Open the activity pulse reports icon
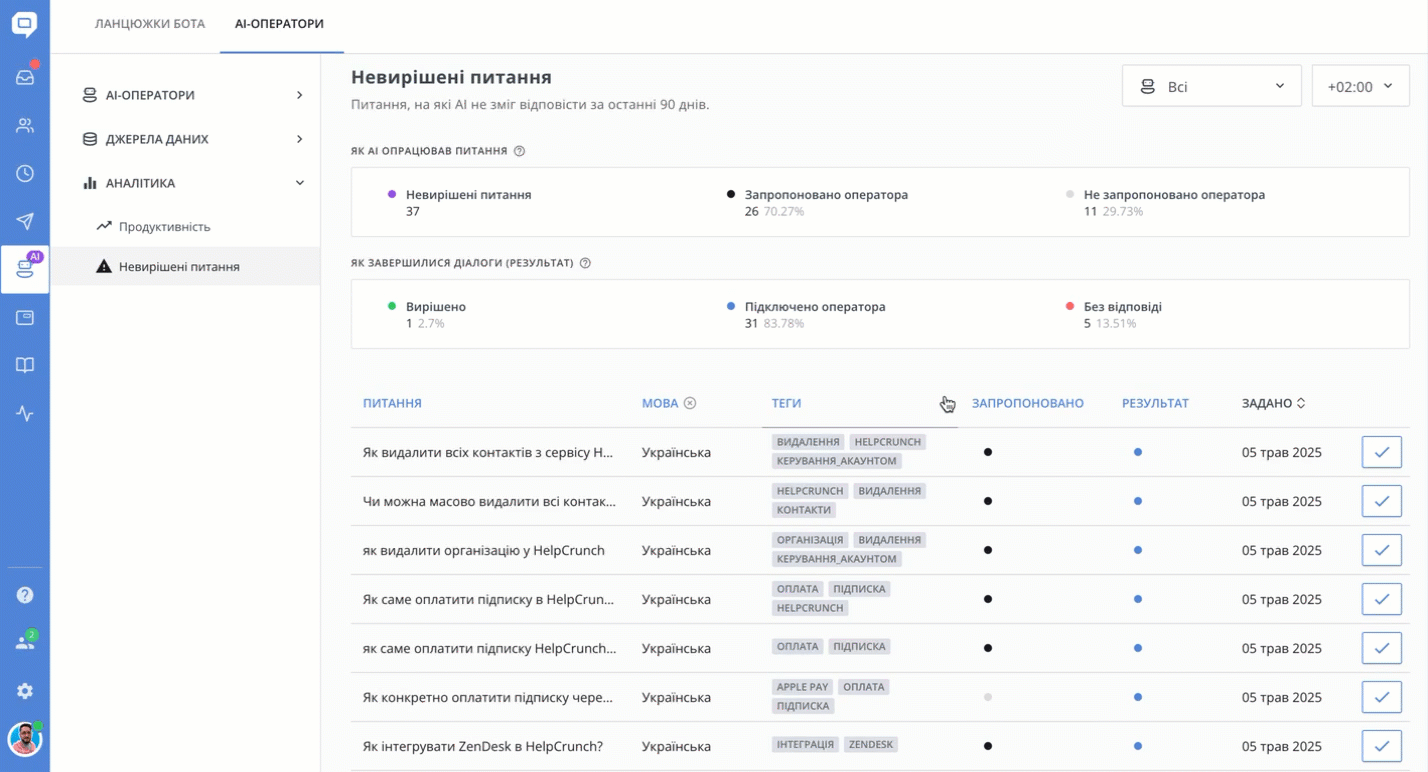Image resolution: width=1428 pixels, height=772 pixels. pos(25,413)
